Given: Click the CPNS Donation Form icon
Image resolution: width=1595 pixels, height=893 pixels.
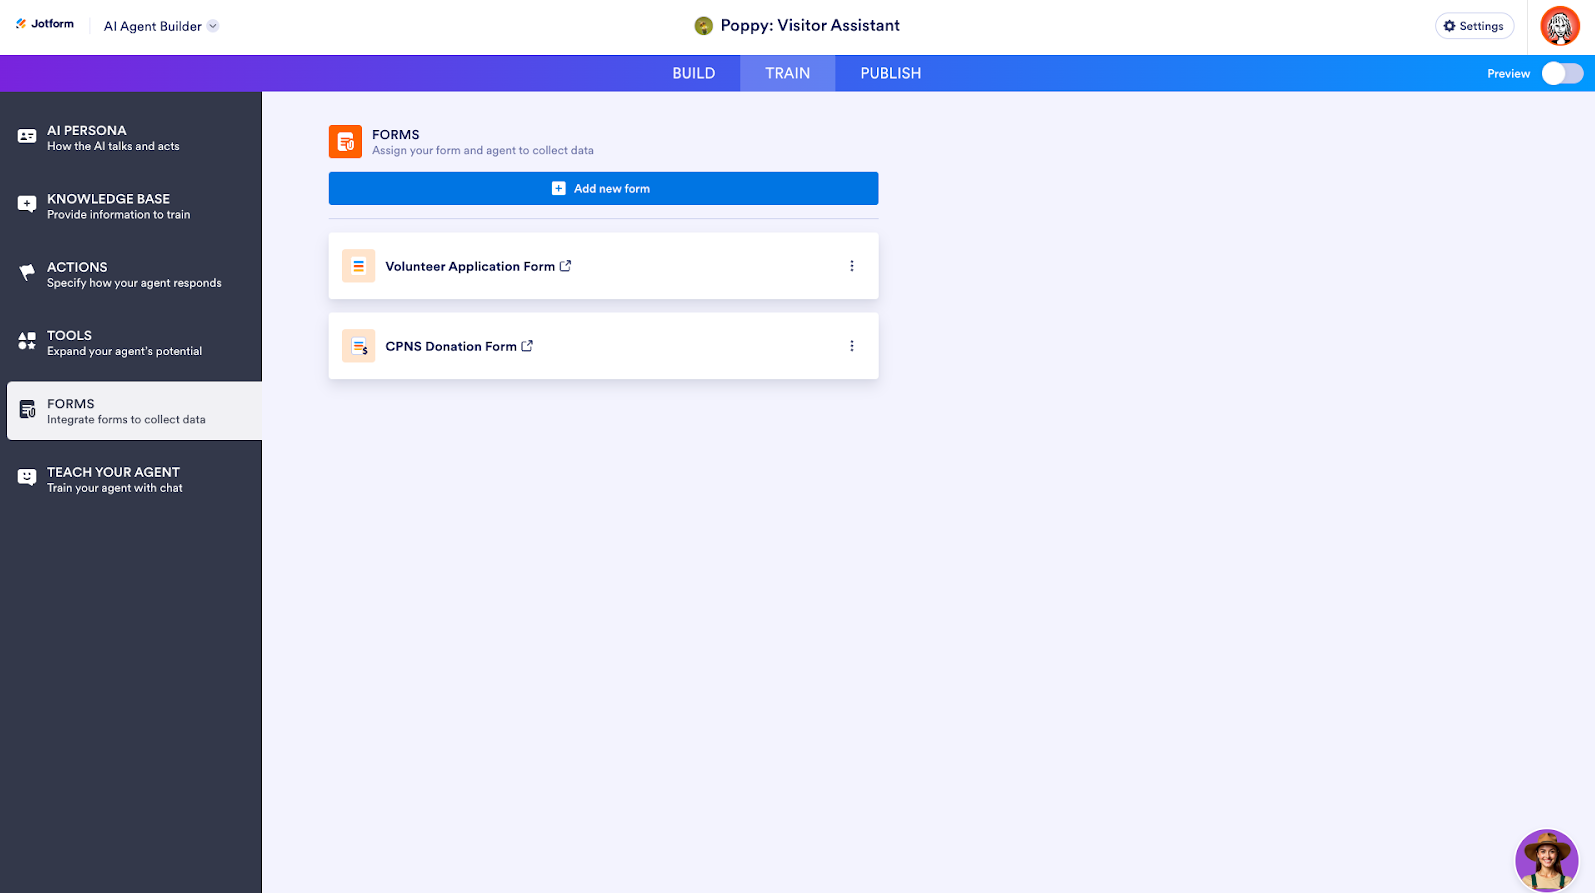Looking at the screenshot, I should (x=358, y=346).
